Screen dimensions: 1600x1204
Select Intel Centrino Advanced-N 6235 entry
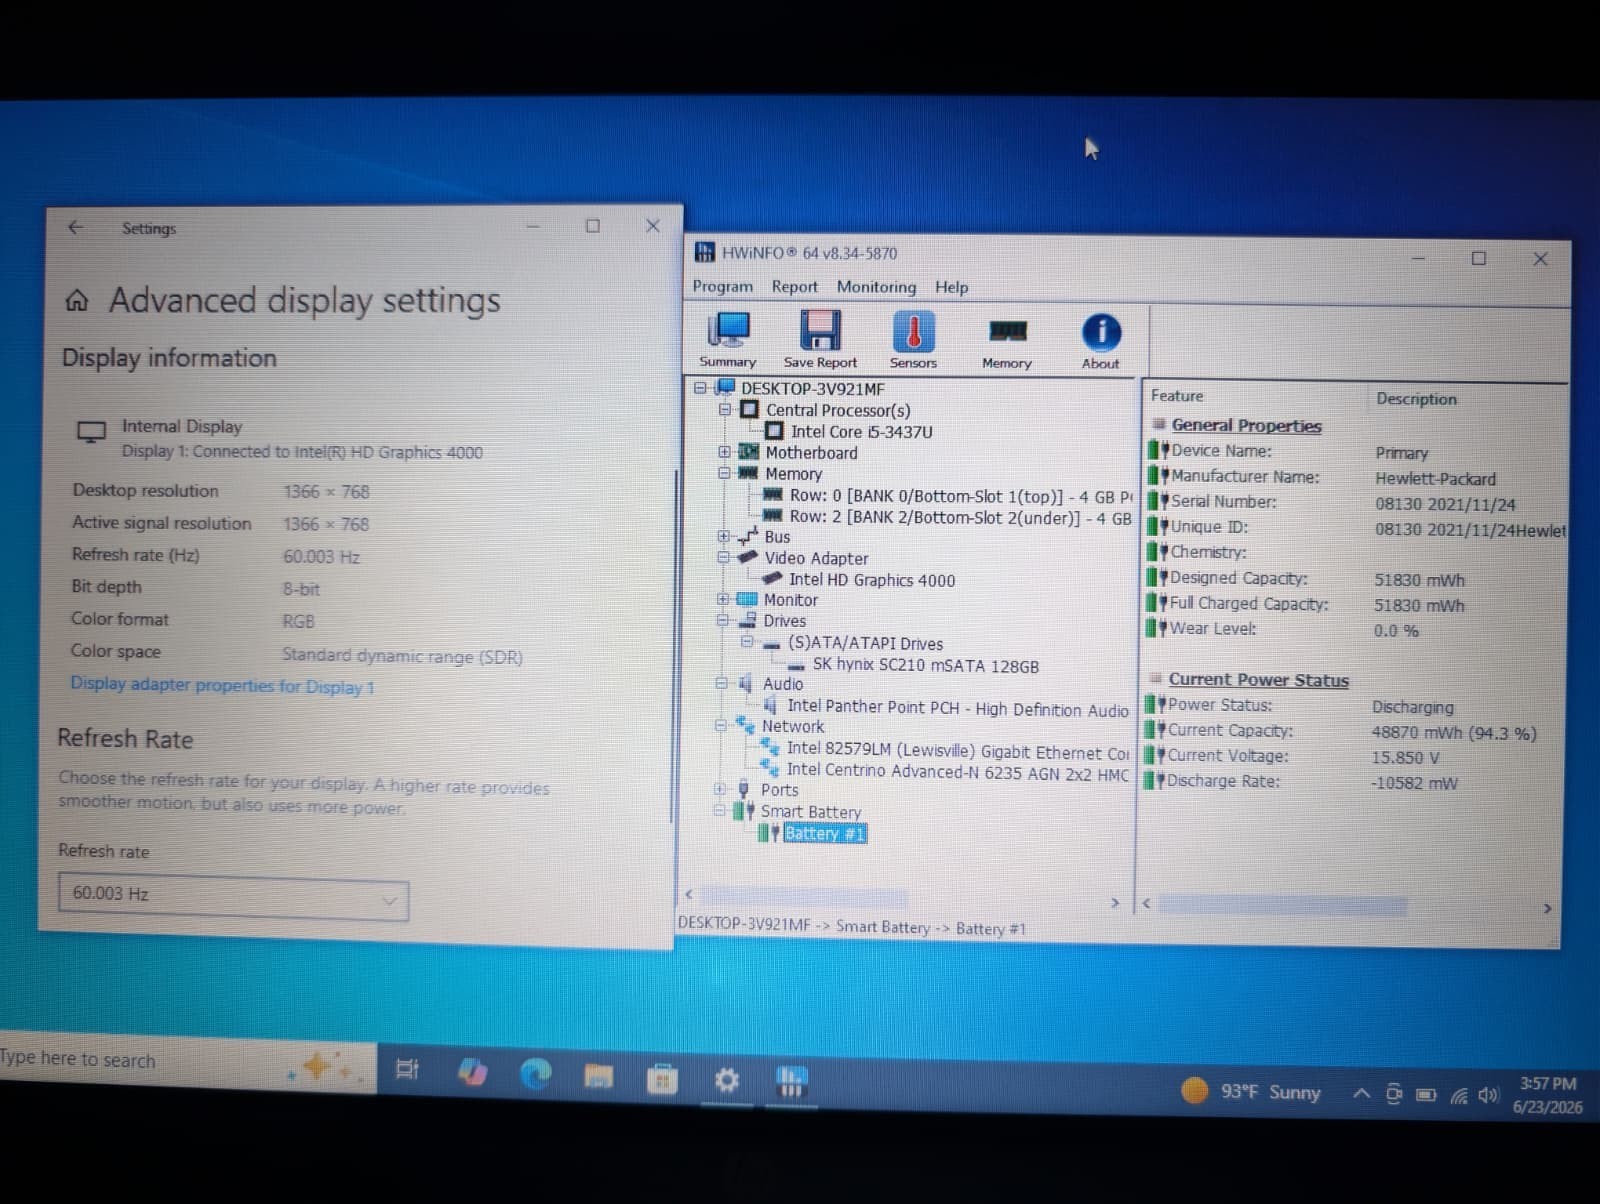tap(957, 772)
